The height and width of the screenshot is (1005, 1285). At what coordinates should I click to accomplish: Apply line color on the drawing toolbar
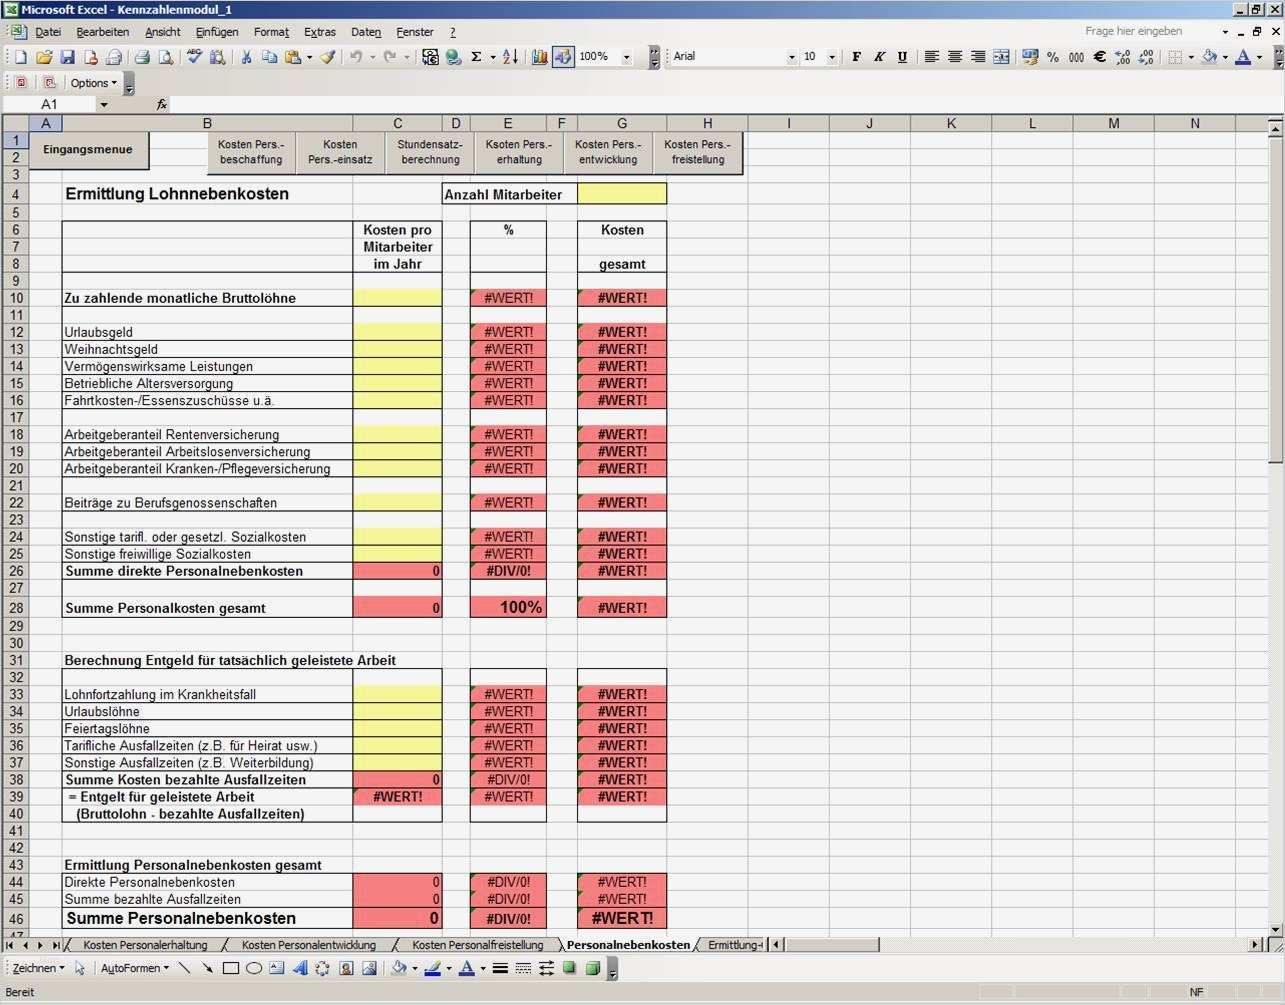[x=433, y=968]
